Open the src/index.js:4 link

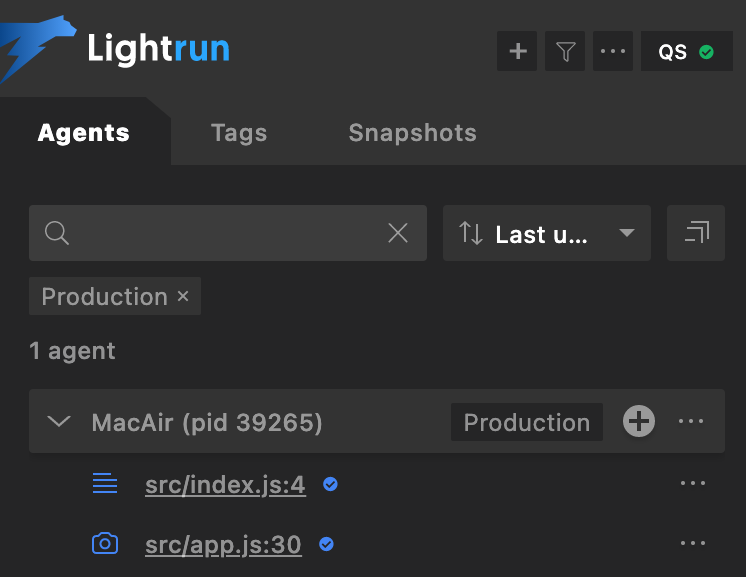pos(225,485)
